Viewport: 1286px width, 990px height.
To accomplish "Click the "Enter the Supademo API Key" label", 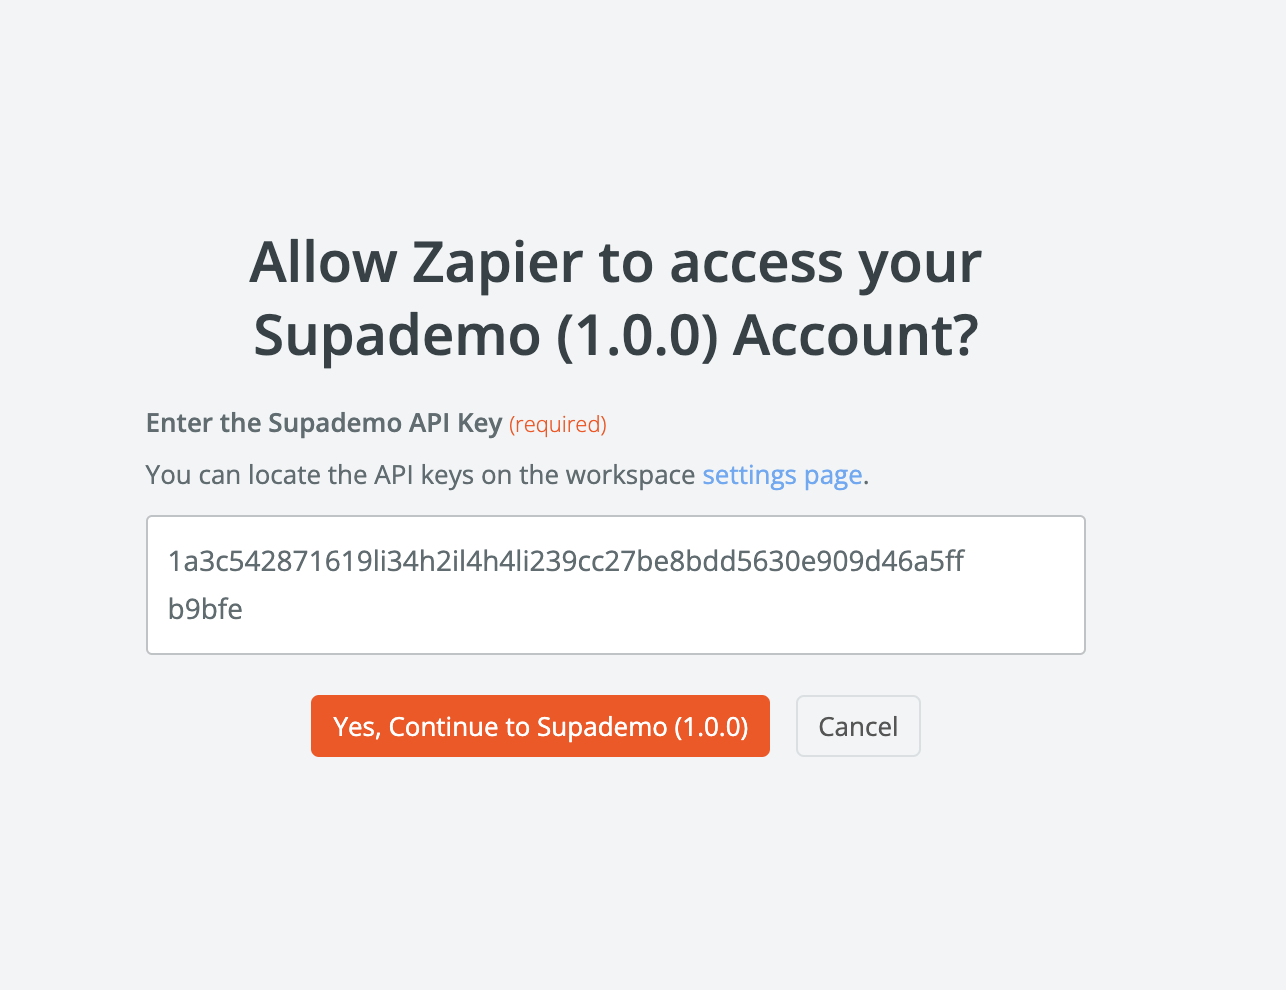I will coord(323,423).
